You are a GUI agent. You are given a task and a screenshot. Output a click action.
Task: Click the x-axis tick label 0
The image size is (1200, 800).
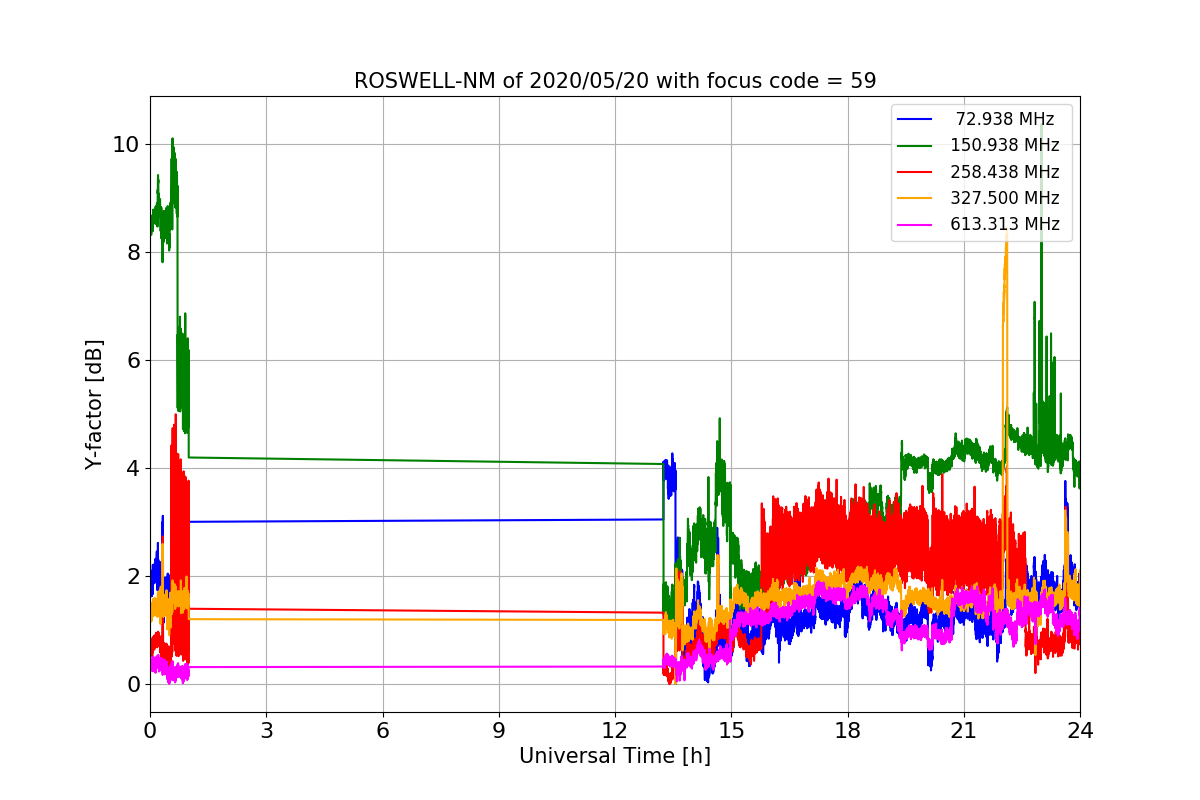[x=150, y=731]
